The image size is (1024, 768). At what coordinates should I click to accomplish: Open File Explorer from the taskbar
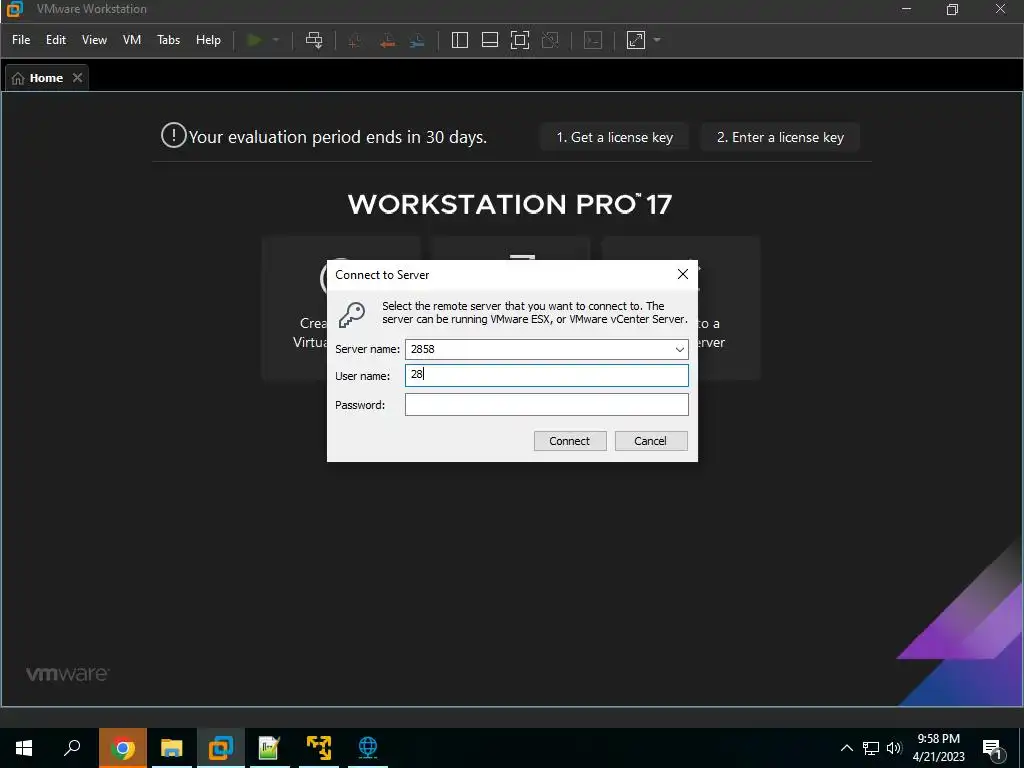point(172,748)
